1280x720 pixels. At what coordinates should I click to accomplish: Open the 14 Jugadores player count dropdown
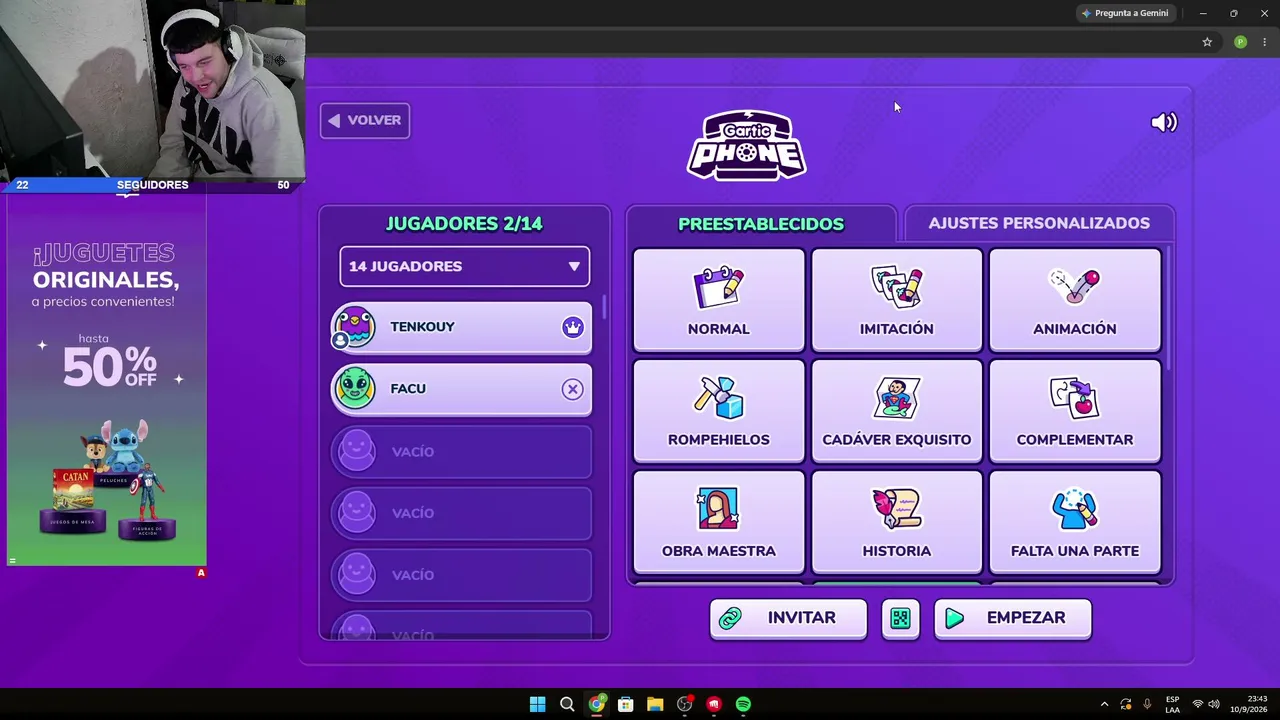pyautogui.click(x=464, y=267)
